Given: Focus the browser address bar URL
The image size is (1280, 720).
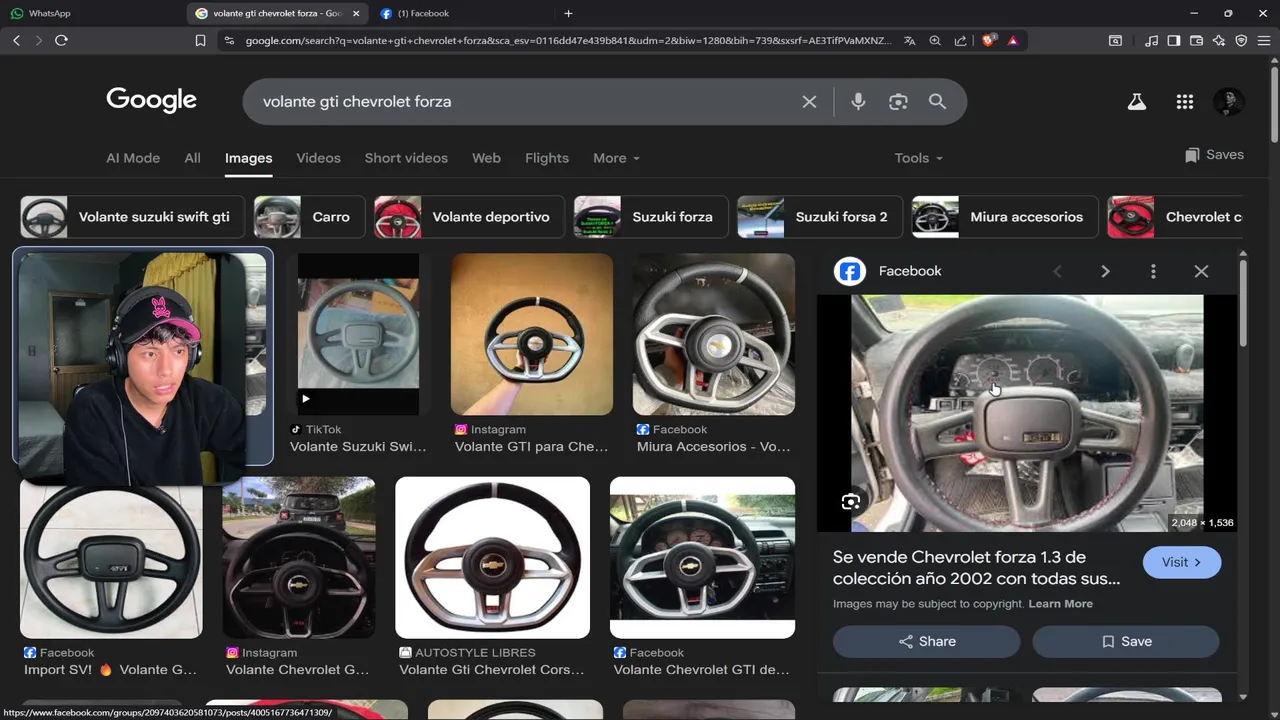Looking at the screenshot, I should (x=567, y=40).
